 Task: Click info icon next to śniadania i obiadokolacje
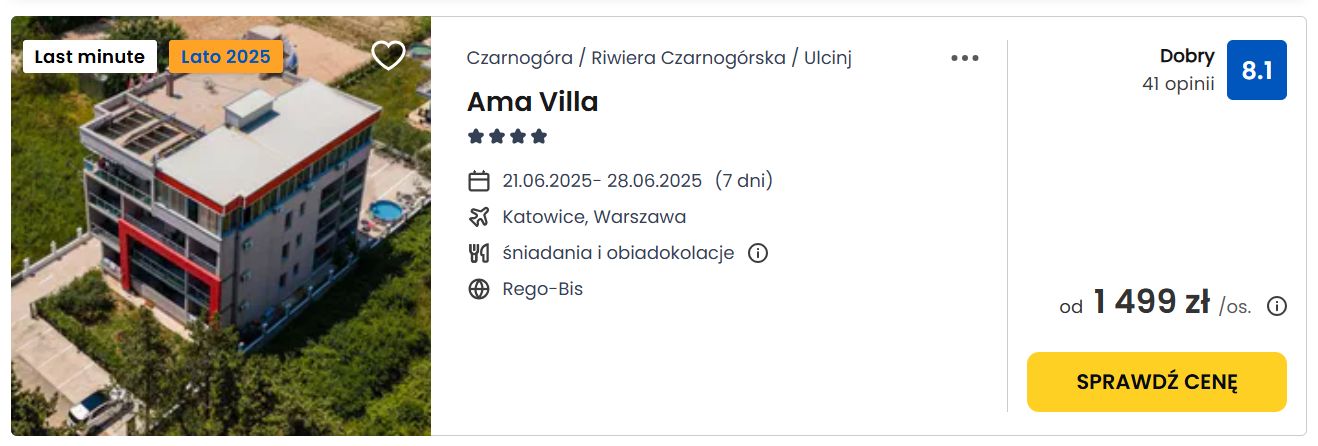(758, 253)
